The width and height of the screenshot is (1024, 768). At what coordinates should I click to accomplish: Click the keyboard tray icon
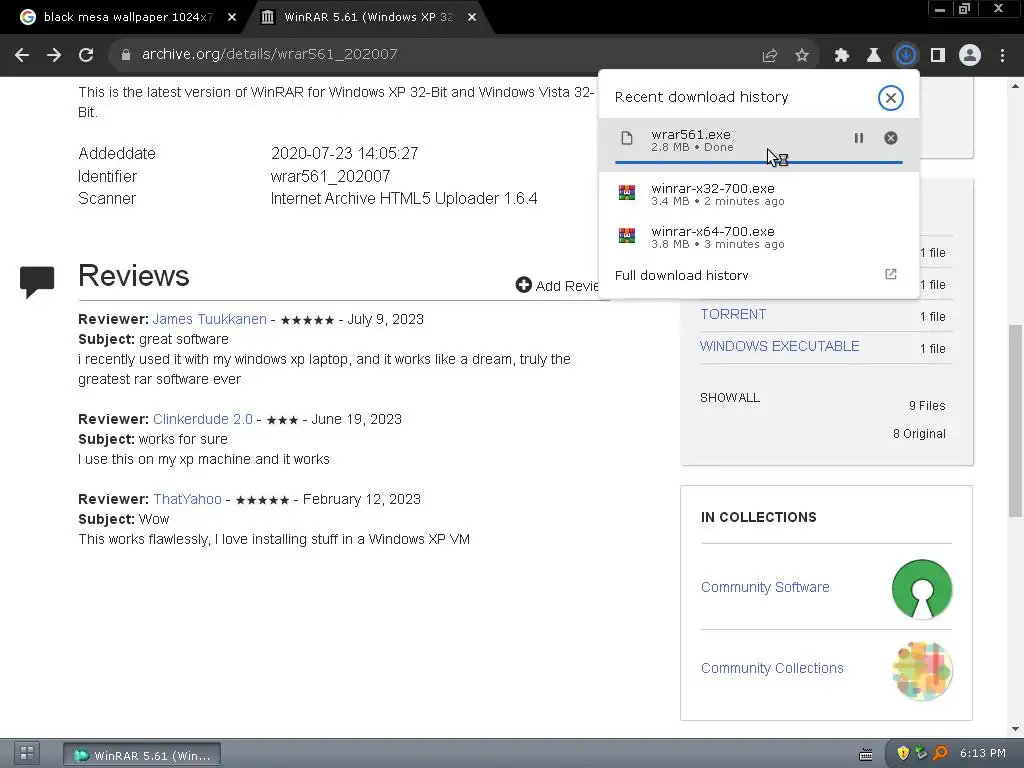(865, 755)
